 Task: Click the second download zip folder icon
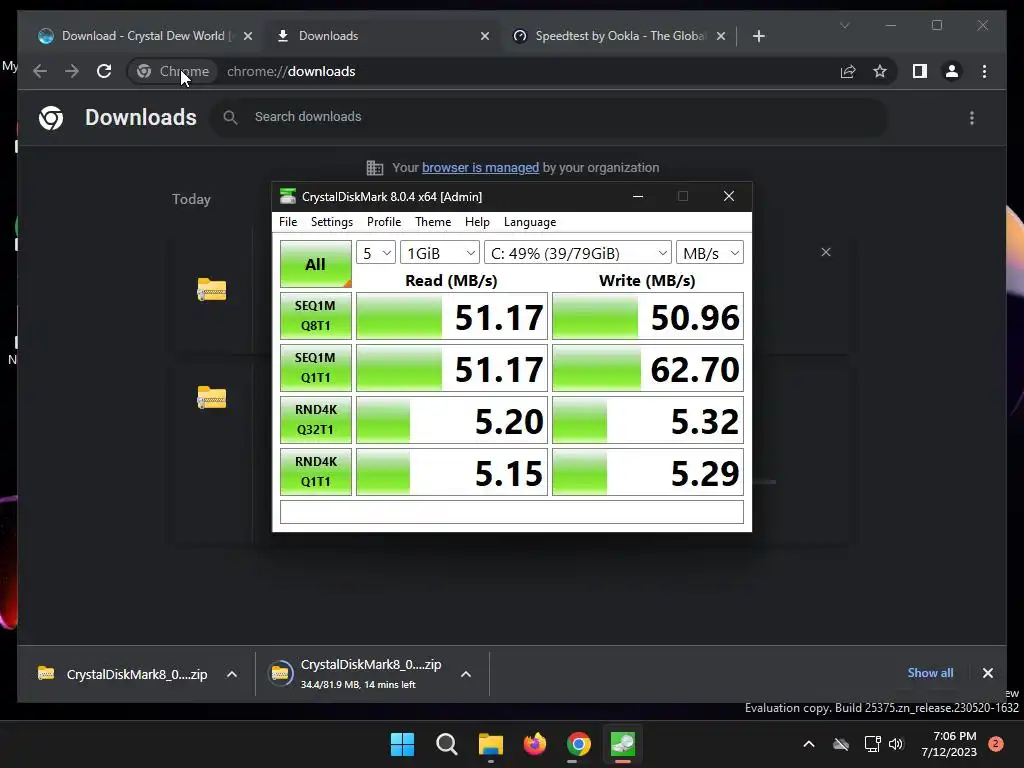coord(212,397)
